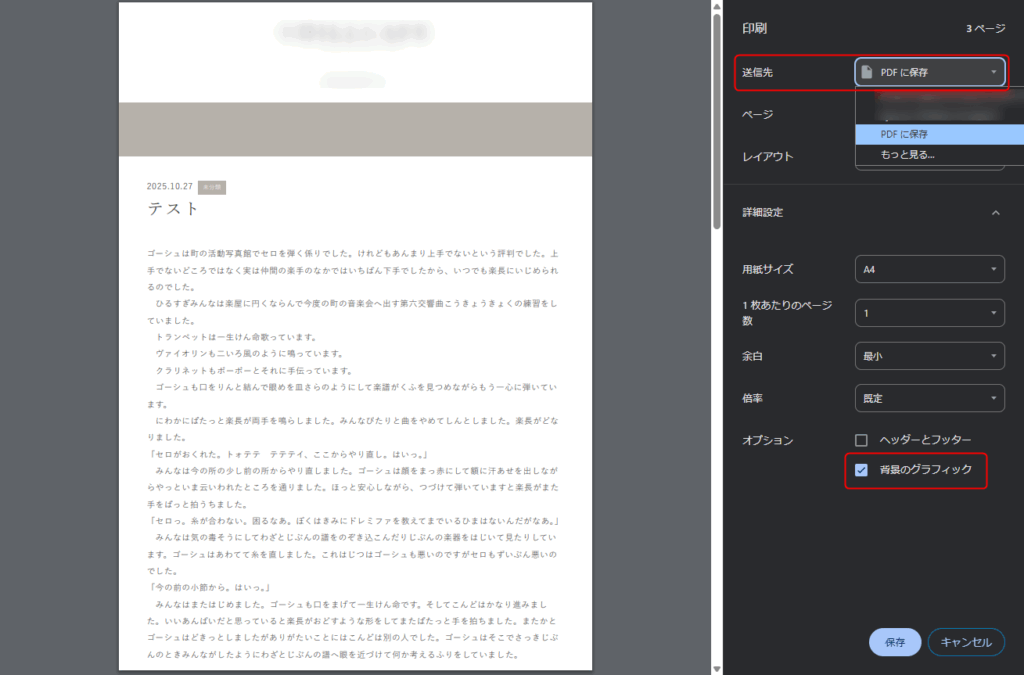Click the document preview page
The width and height of the screenshot is (1024, 675).
coord(355,400)
